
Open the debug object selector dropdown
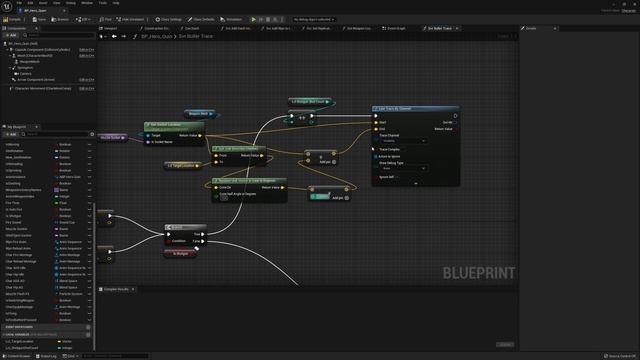click(x=313, y=19)
